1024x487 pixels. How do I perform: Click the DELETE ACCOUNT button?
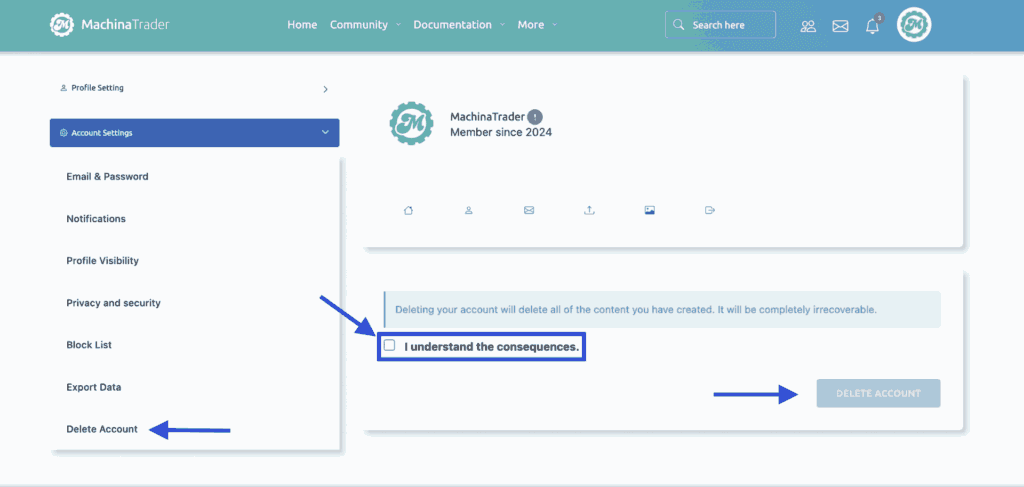click(878, 394)
